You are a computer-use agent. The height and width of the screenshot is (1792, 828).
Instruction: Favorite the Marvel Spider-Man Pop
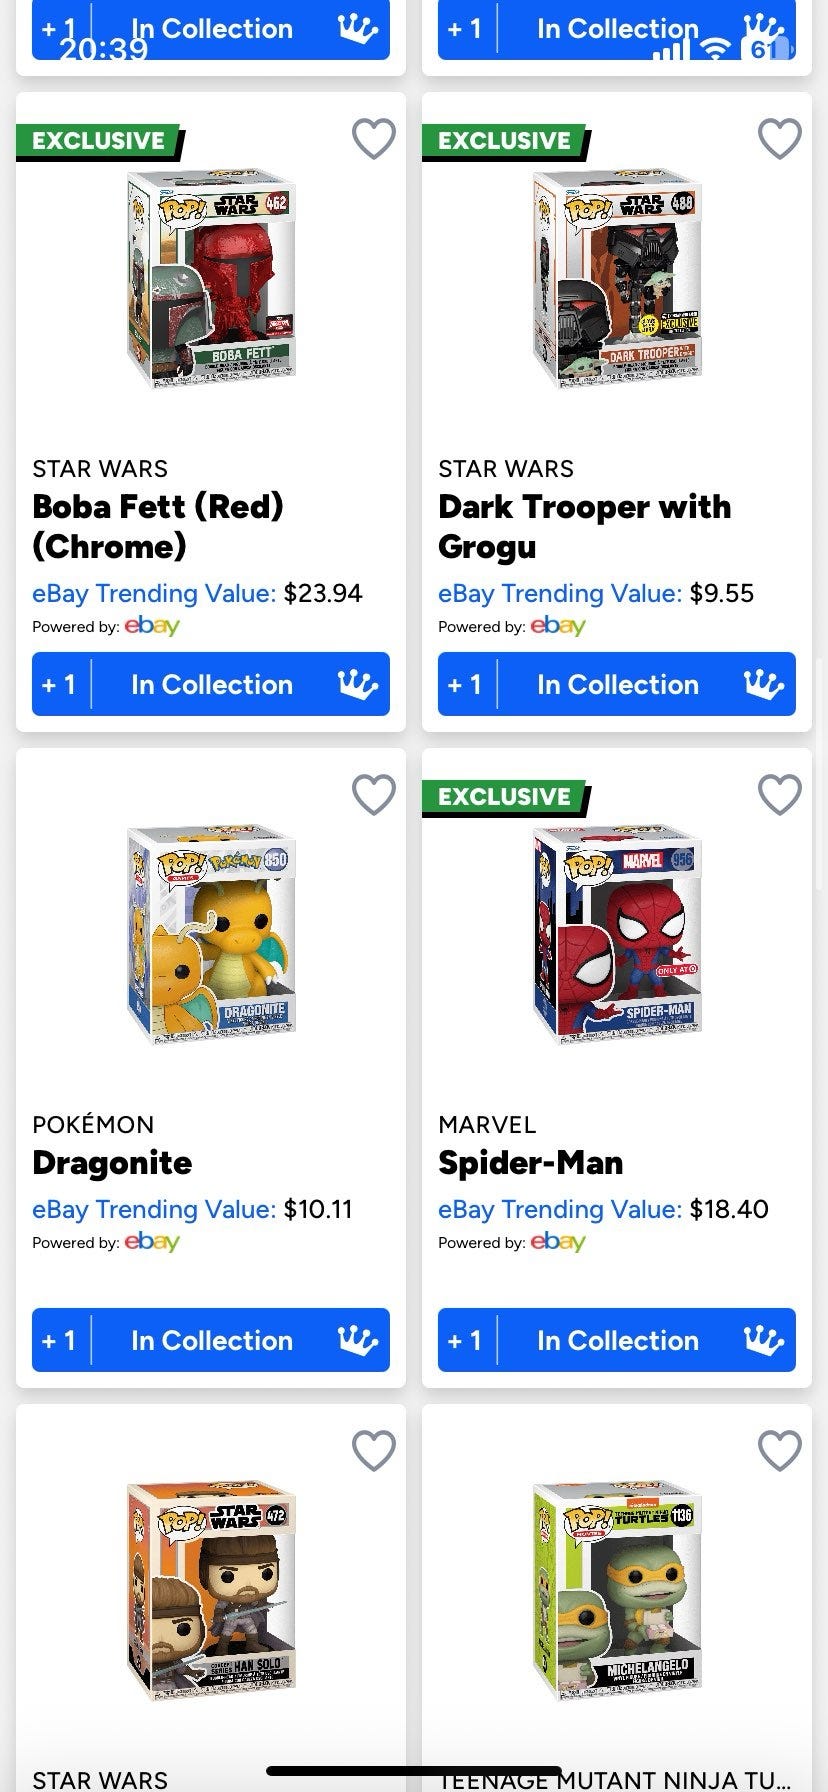pyautogui.click(x=780, y=795)
